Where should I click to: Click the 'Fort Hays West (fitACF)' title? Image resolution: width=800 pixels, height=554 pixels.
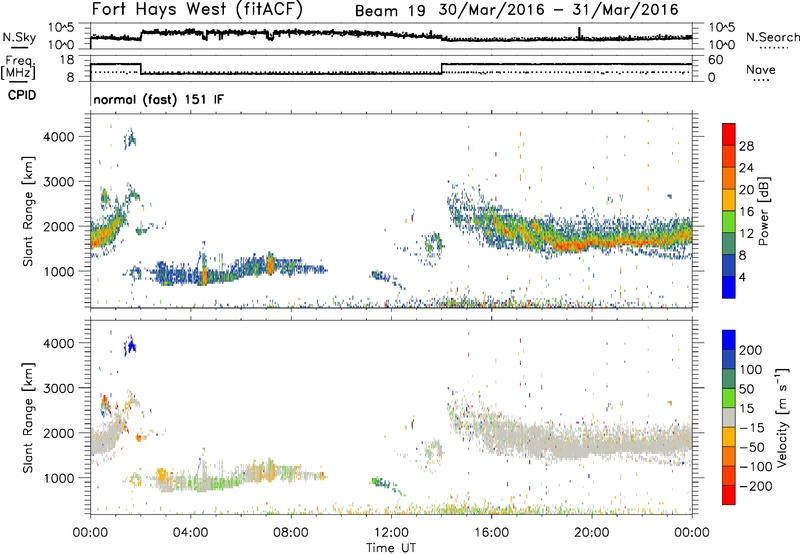click(197, 10)
